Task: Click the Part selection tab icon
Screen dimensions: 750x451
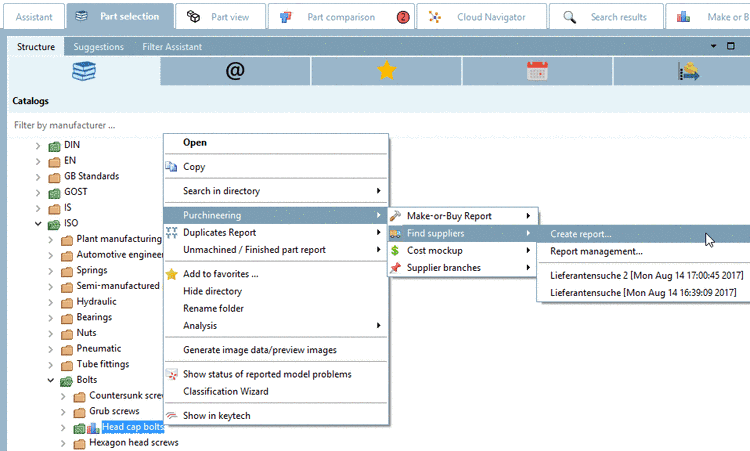Action: 82,16
